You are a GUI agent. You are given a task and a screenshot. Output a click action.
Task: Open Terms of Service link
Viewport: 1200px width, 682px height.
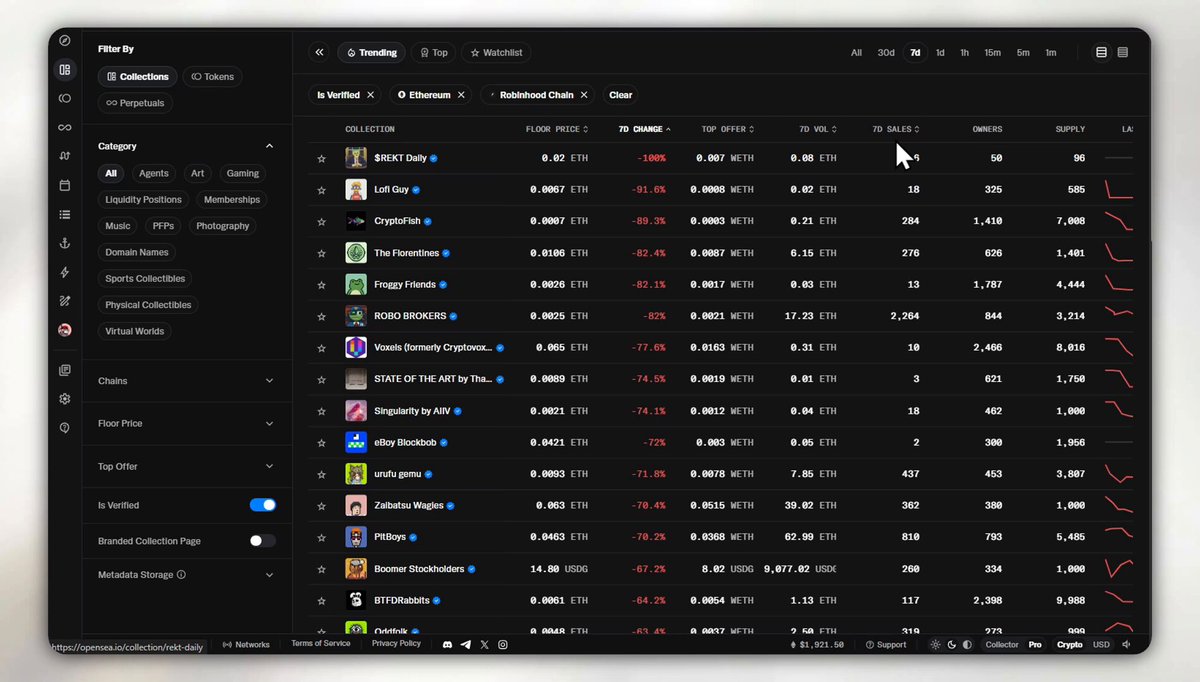(321, 644)
